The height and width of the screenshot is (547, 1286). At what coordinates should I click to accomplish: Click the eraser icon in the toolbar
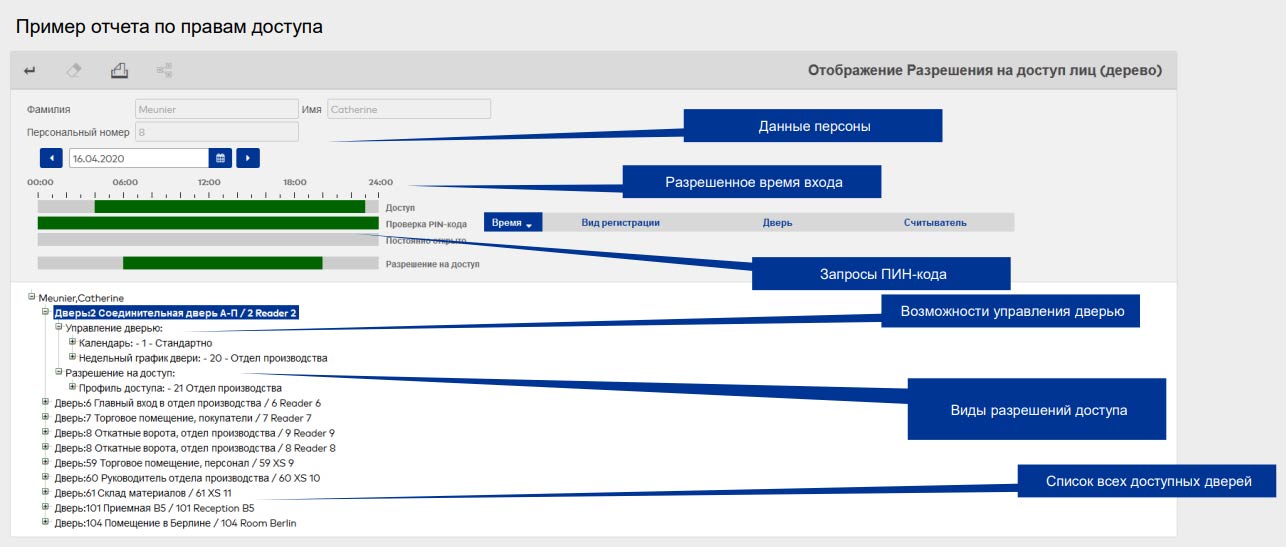coord(74,71)
